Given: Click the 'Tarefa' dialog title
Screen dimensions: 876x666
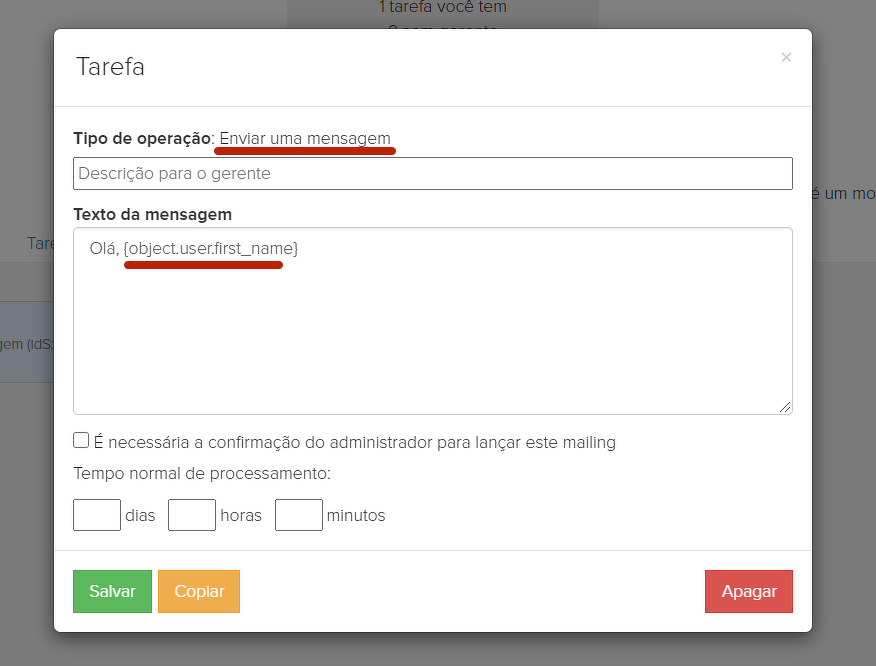Looking at the screenshot, I should [110, 67].
